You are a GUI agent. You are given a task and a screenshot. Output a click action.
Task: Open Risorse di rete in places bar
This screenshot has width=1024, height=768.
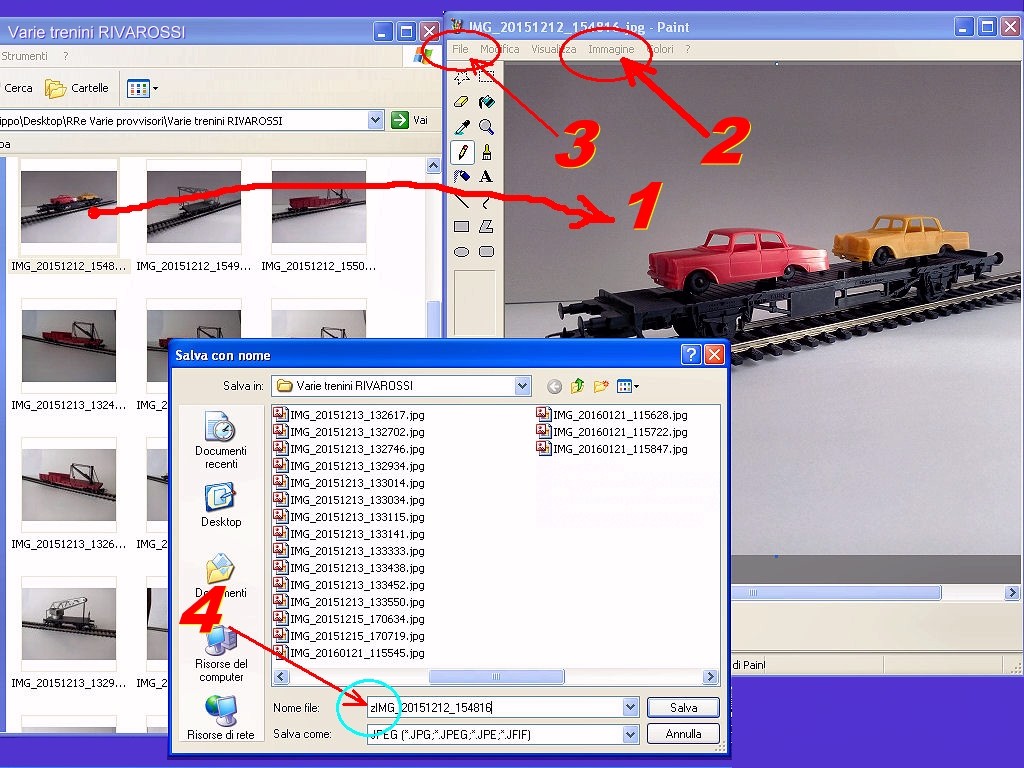[x=221, y=717]
